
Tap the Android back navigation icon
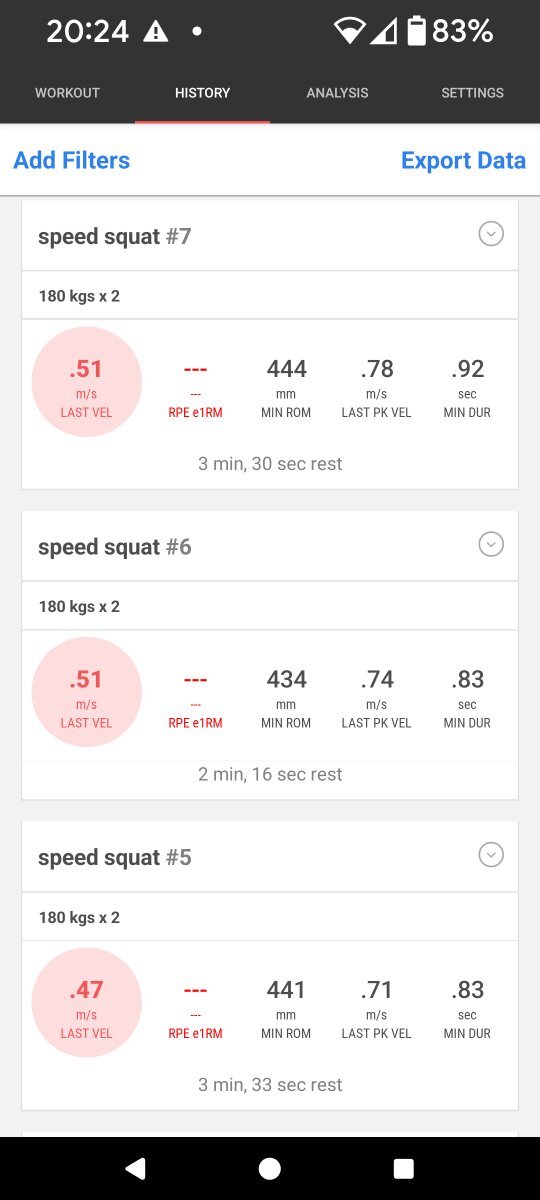135,1168
